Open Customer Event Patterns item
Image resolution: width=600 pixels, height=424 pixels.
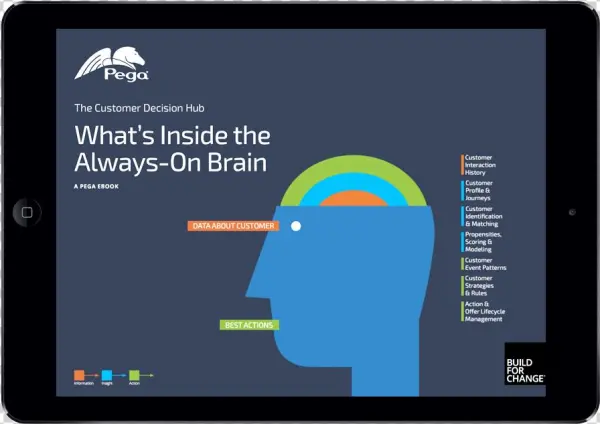485,264
